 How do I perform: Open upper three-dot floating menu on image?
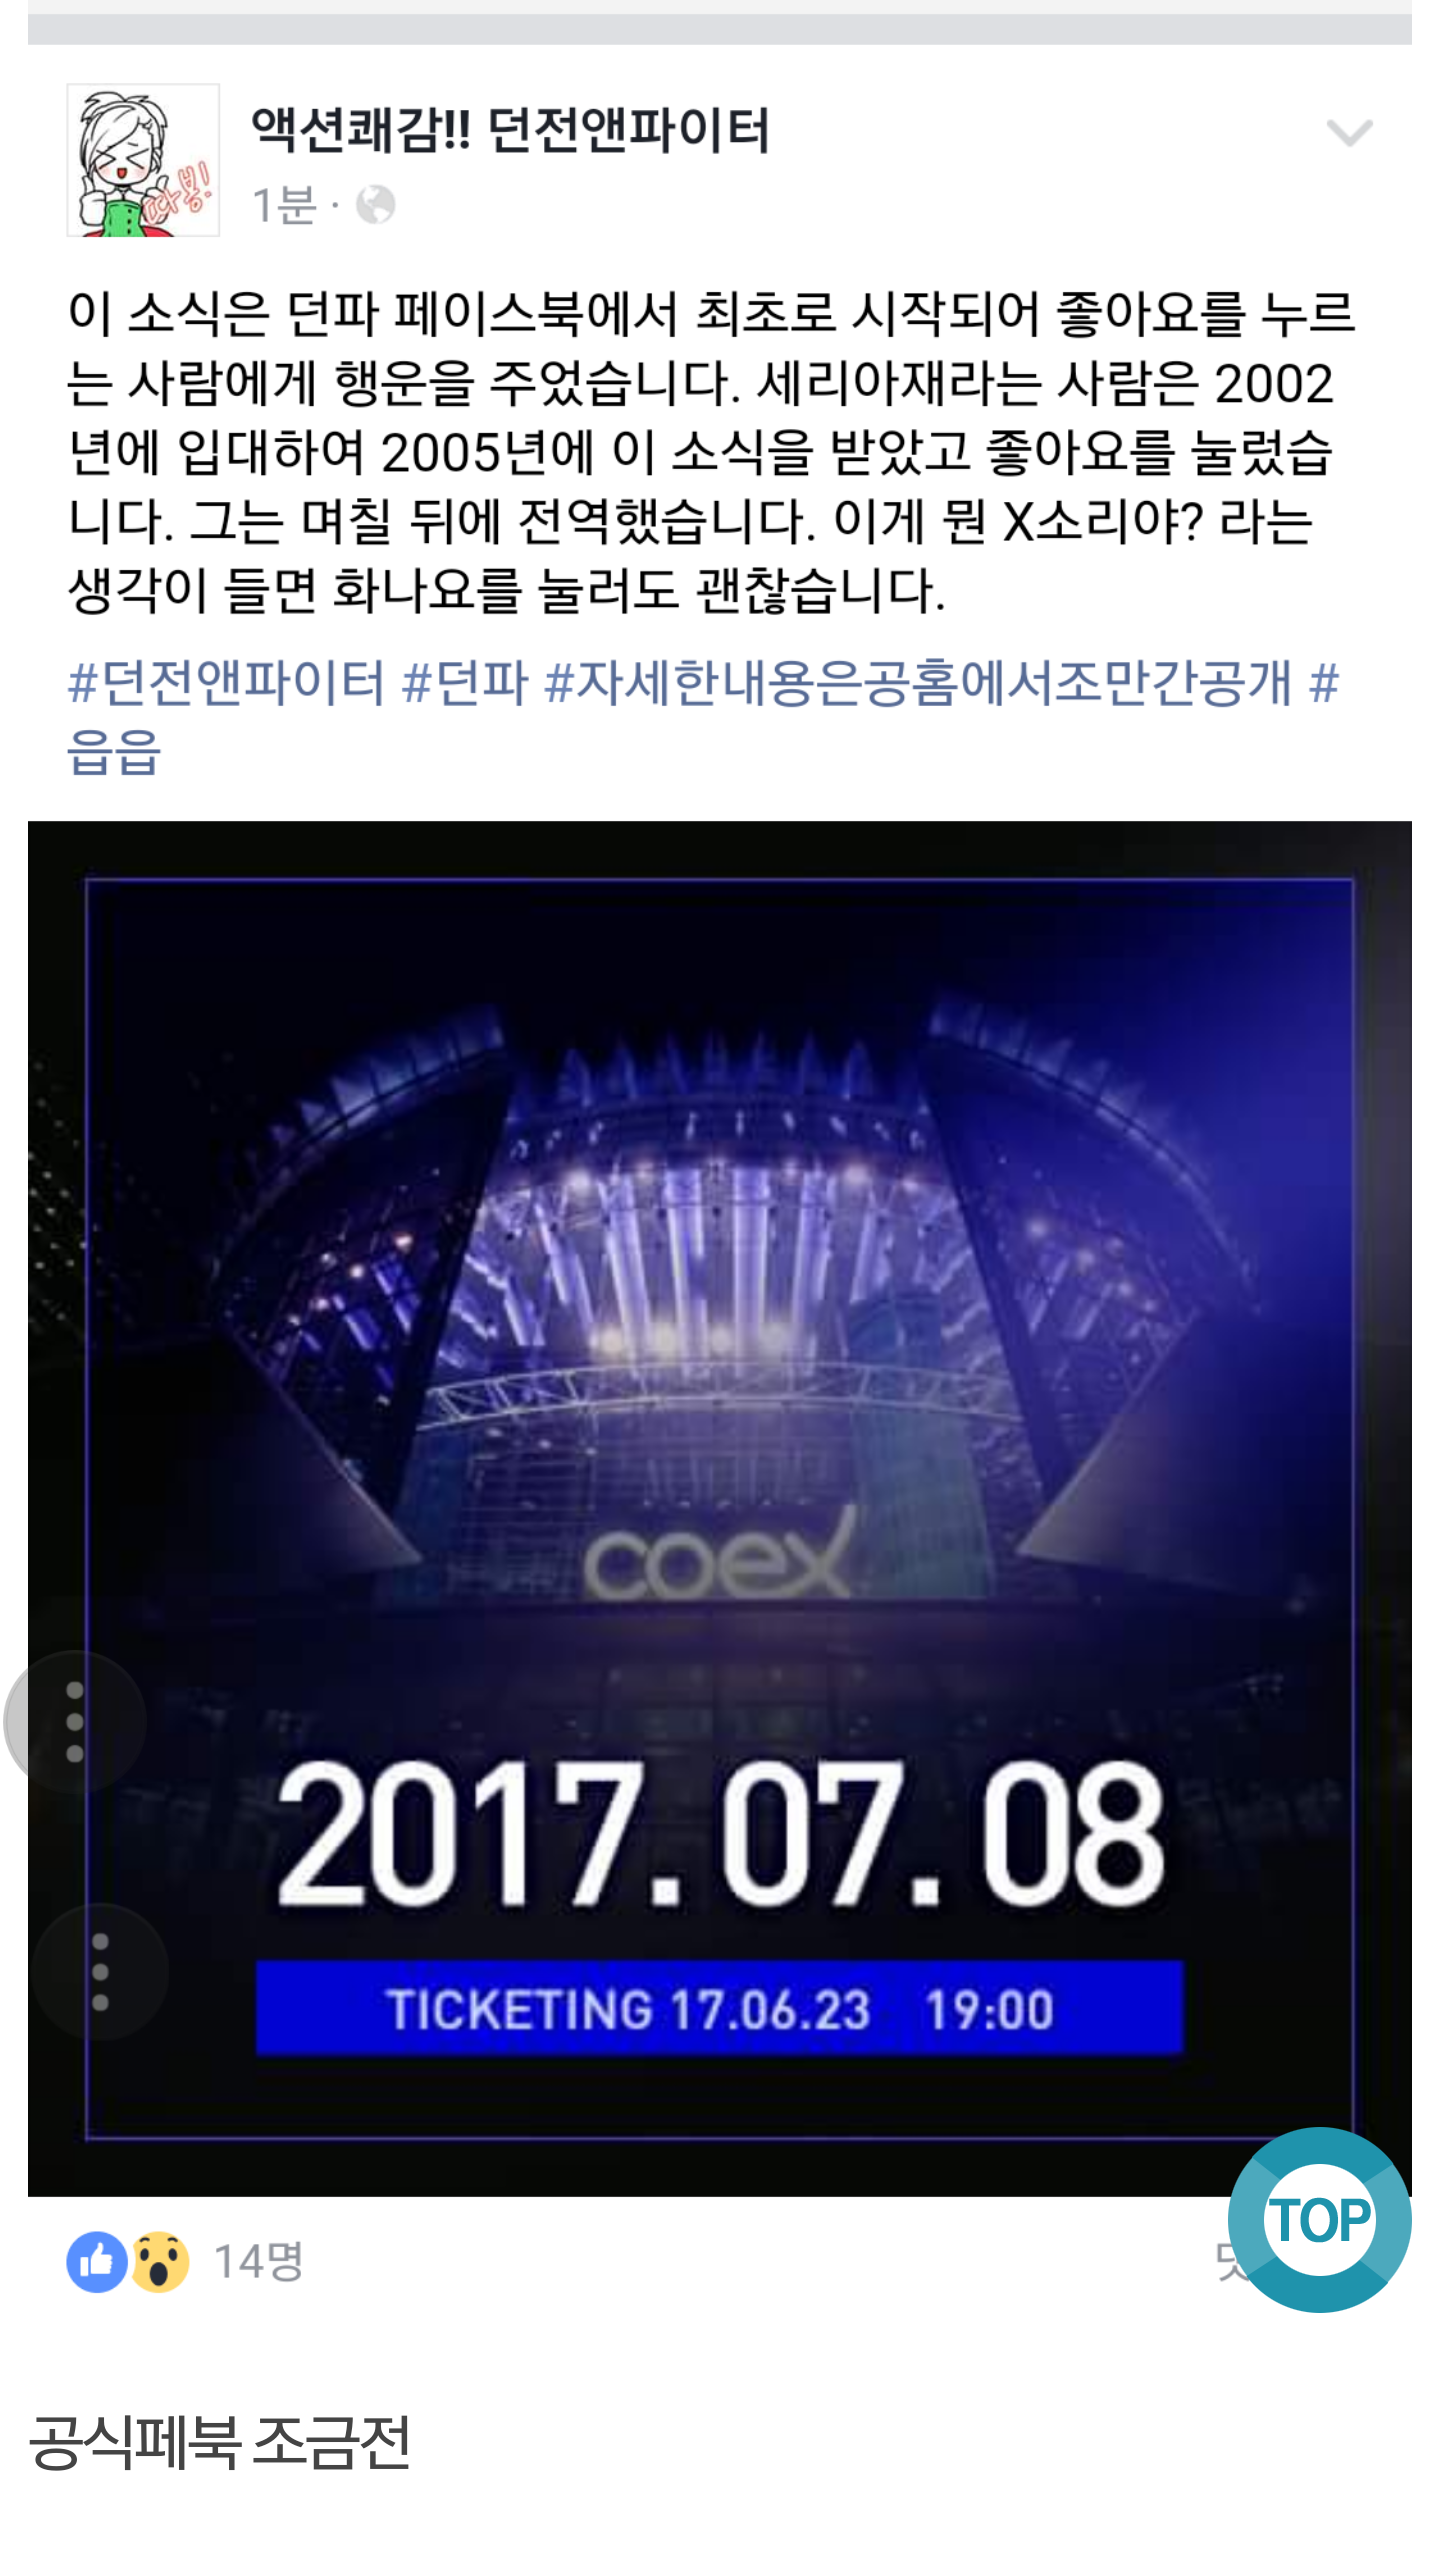[x=75, y=1722]
